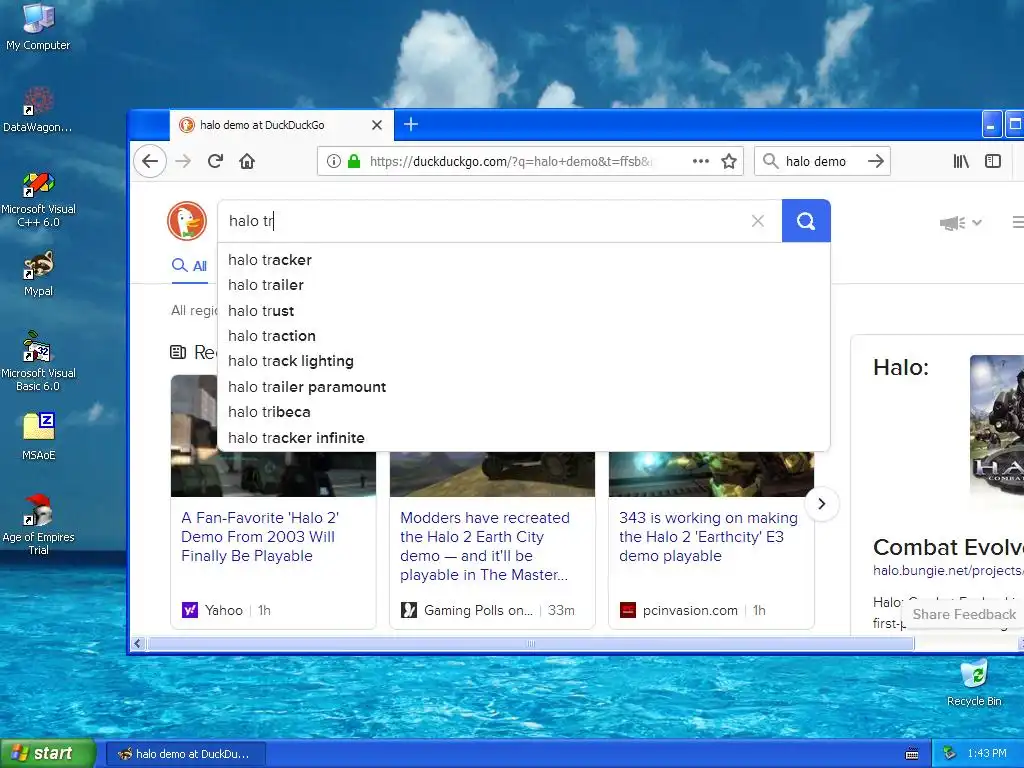Click the DuckDuckGo duck logo
Viewport: 1024px width, 768px height.
pyautogui.click(x=187, y=221)
